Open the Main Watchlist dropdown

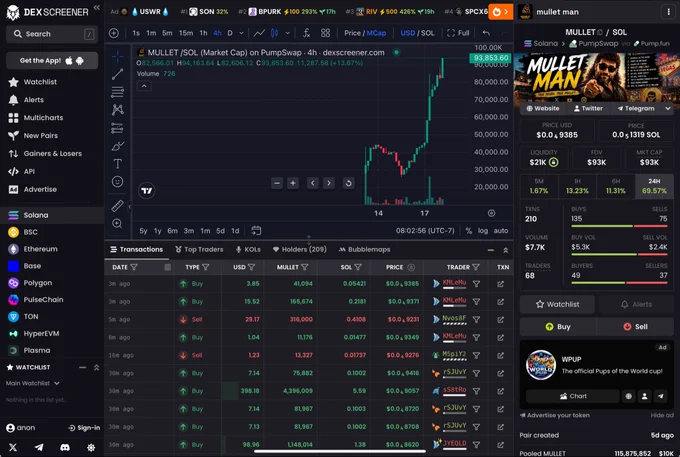click(x=33, y=383)
